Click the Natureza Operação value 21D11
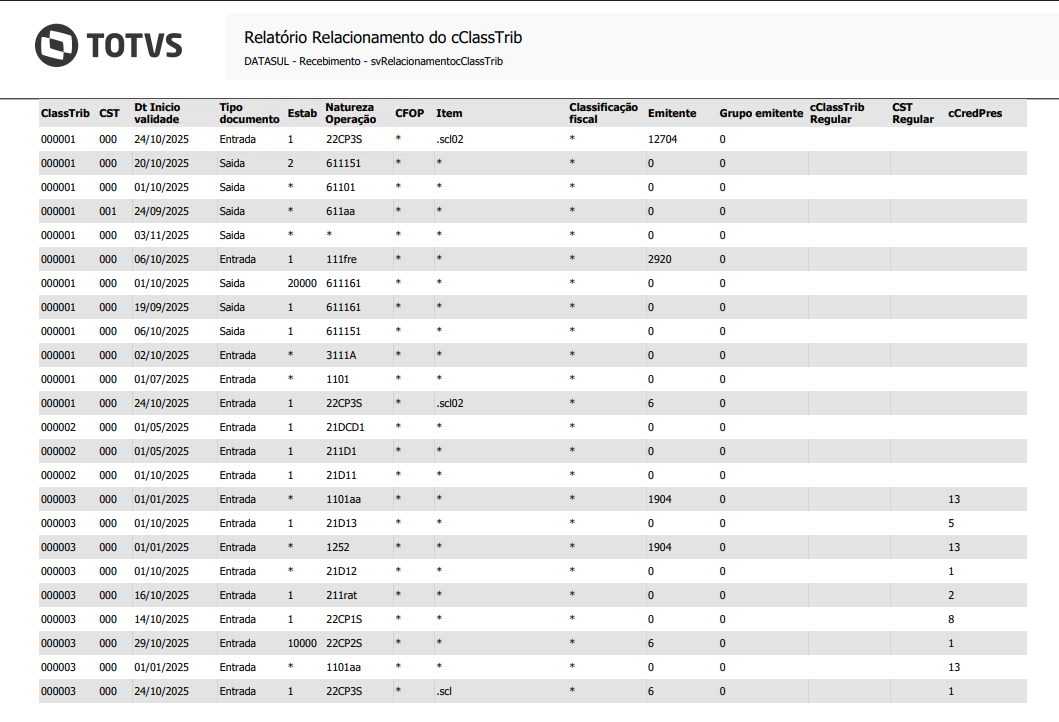The image size is (1059, 722). tap(341, 475)
